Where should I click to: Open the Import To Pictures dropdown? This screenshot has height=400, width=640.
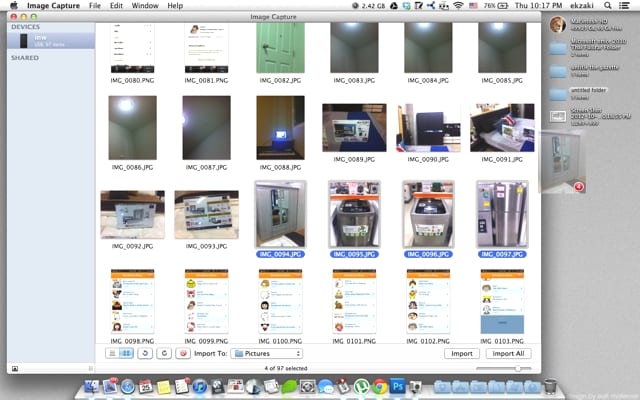tap(267, 353)
